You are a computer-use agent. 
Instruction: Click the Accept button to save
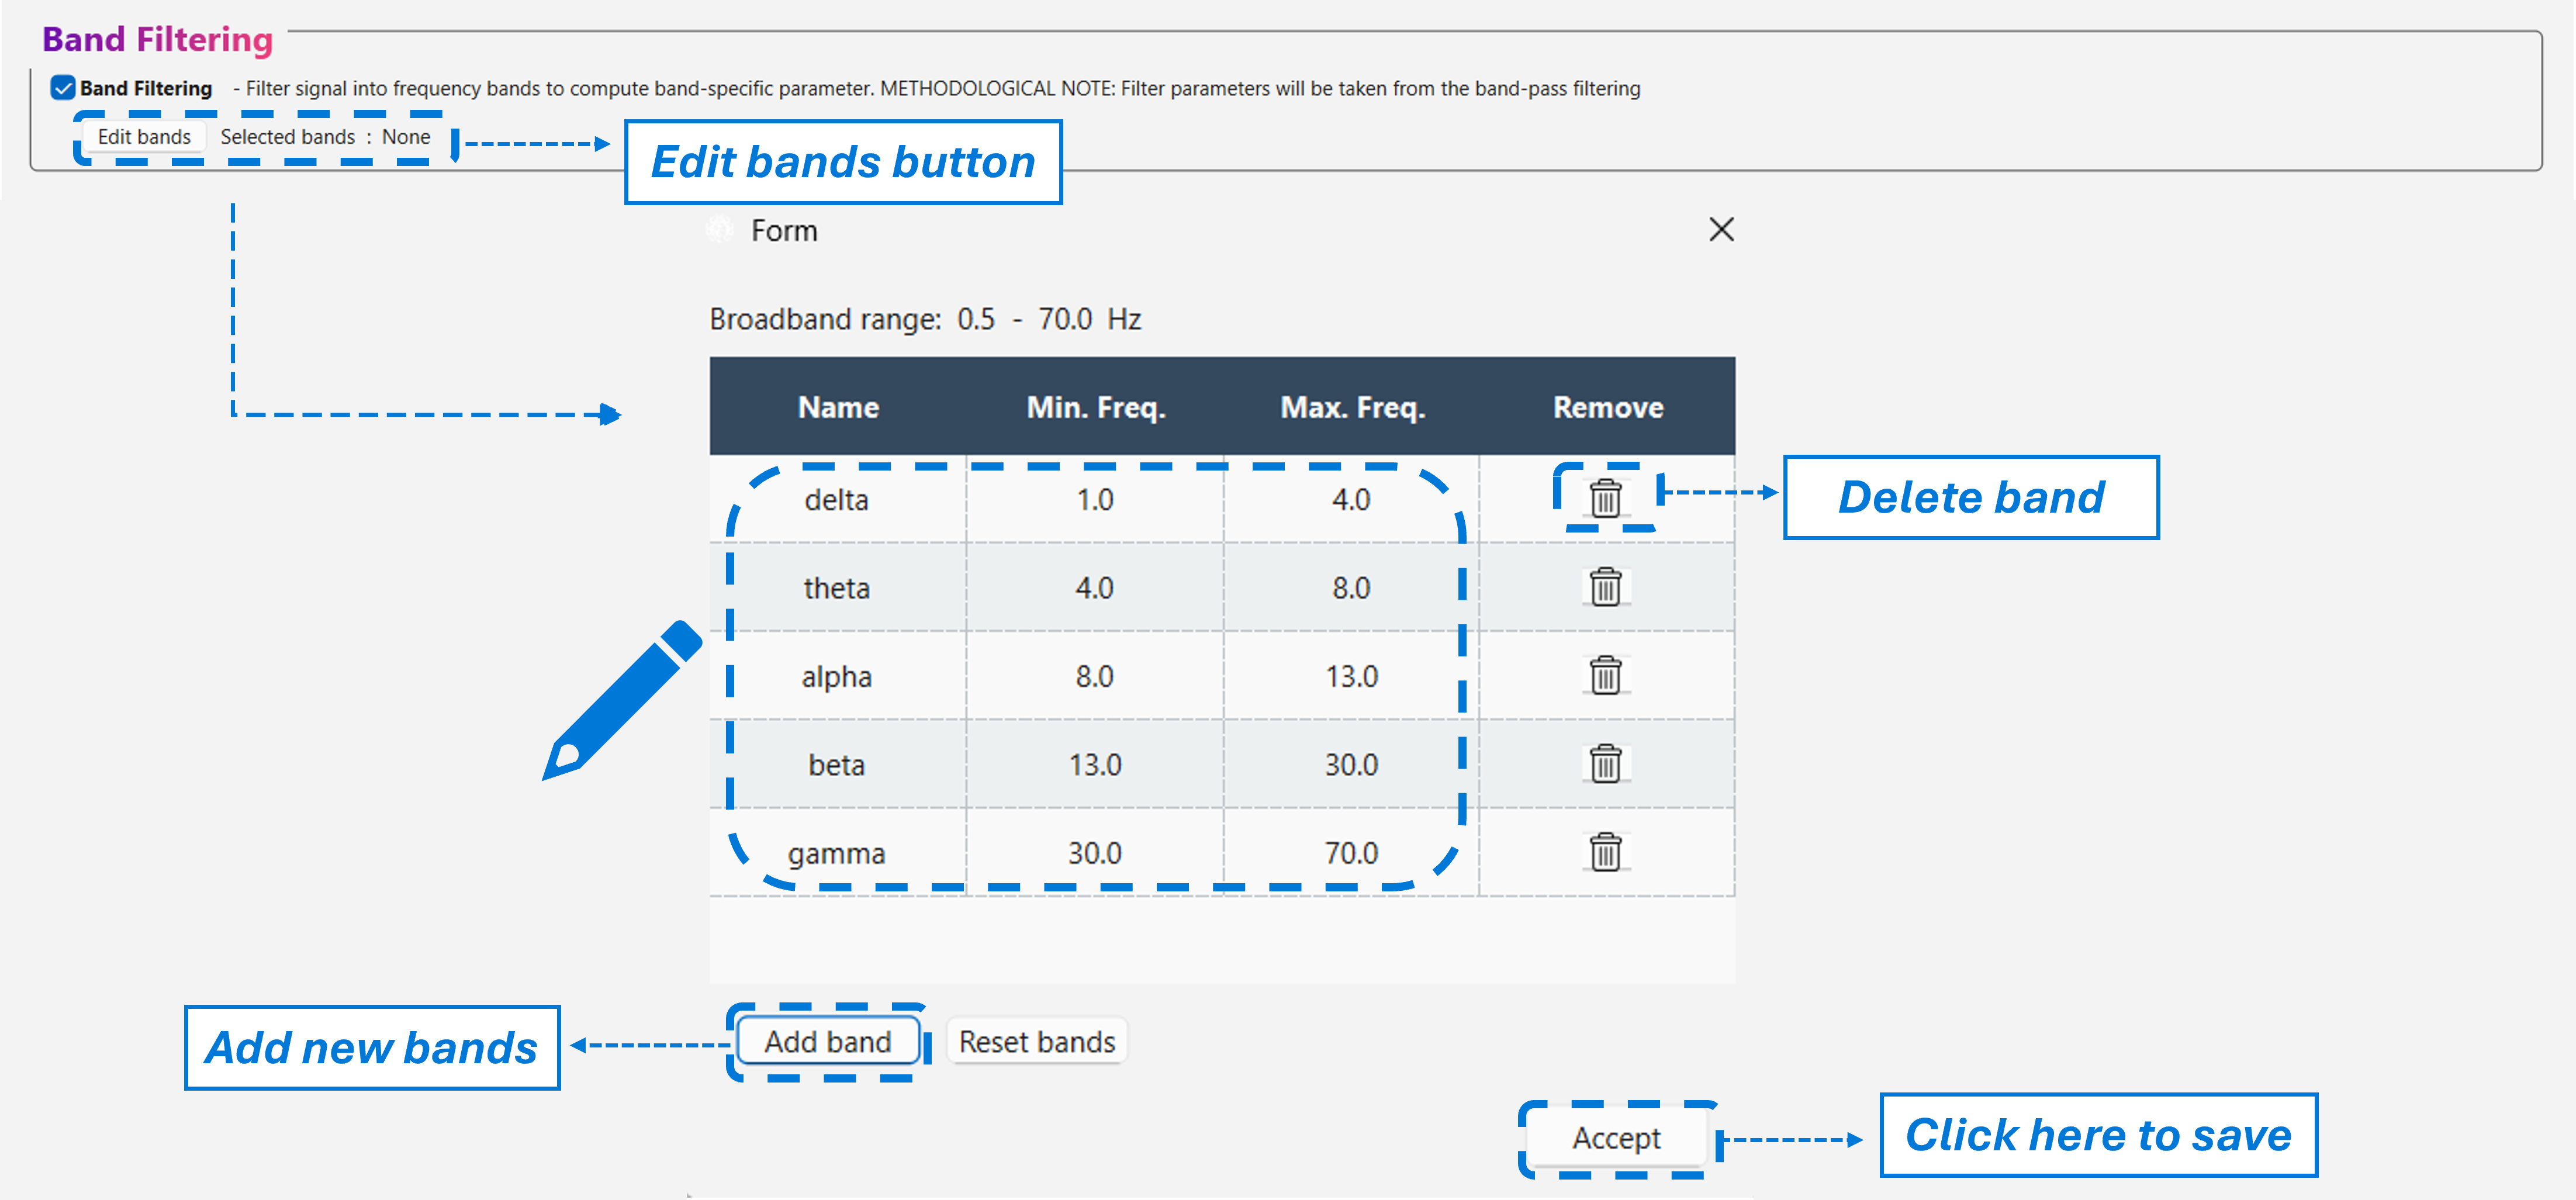point(1616,1138)
